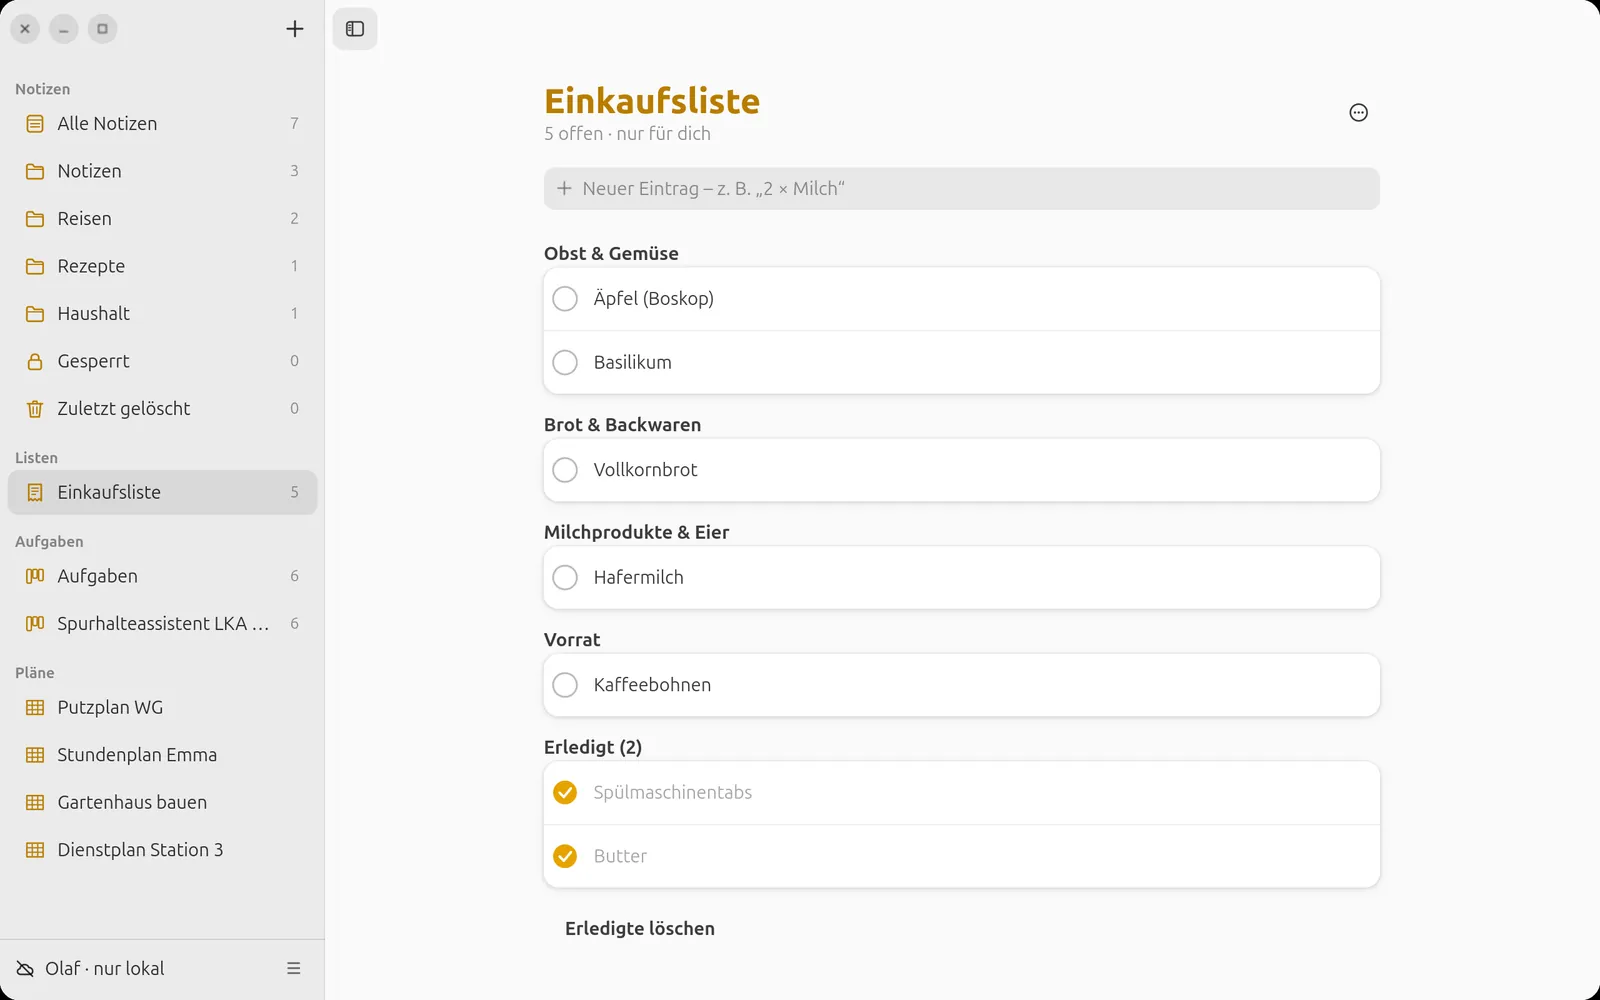The image size is (1600, 1000).
Task: Click the Vorrat section heading
Action: [x=572, y=640]
